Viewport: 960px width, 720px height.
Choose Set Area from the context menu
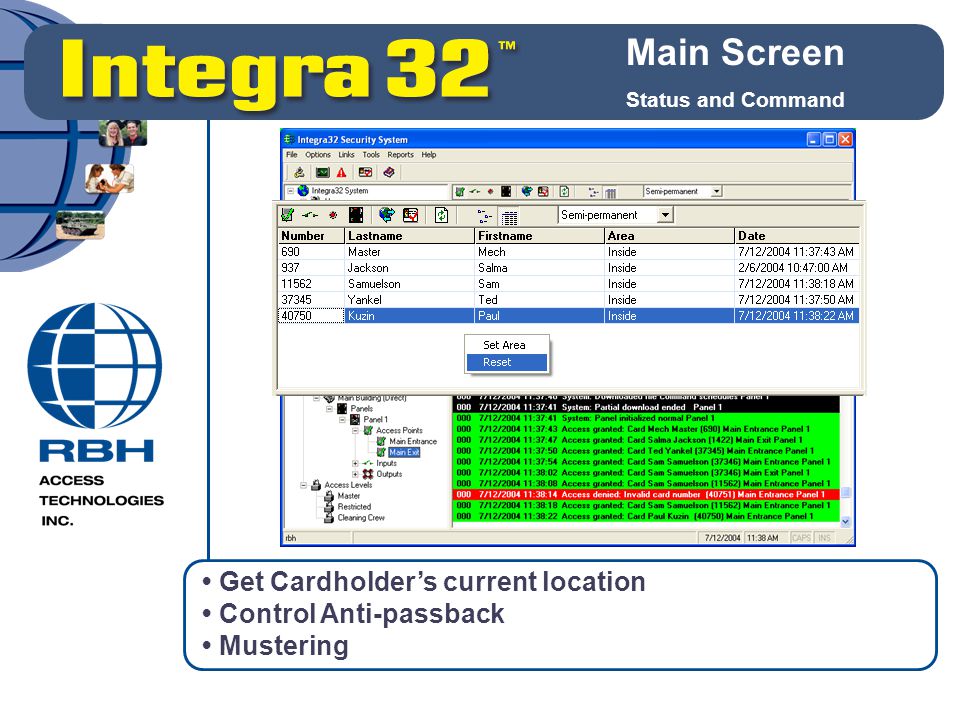coord(507,345)
